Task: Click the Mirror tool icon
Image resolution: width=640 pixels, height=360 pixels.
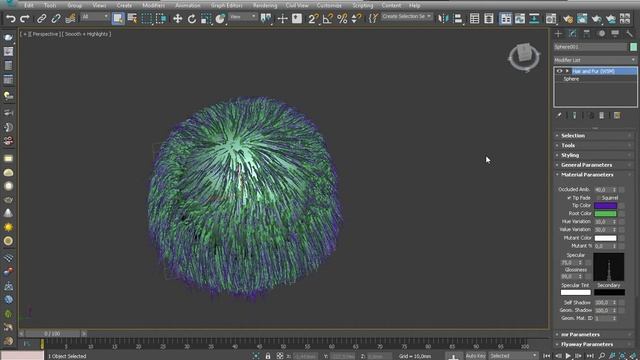Action: pos(443,19)
